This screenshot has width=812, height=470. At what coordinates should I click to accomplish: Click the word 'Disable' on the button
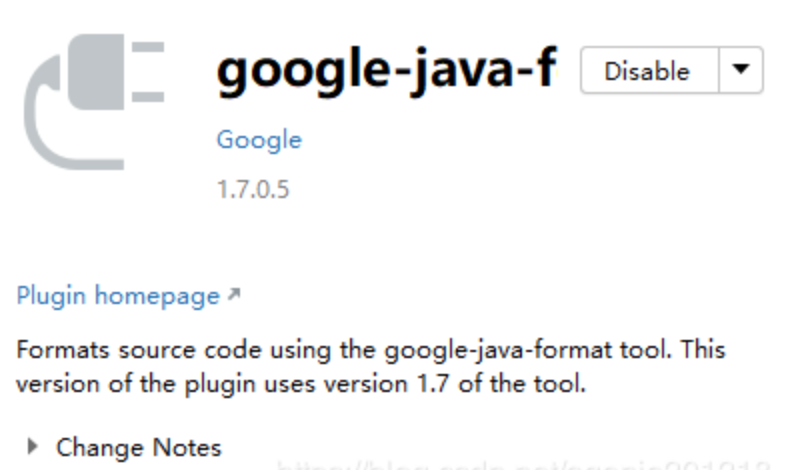pos(647,71)
